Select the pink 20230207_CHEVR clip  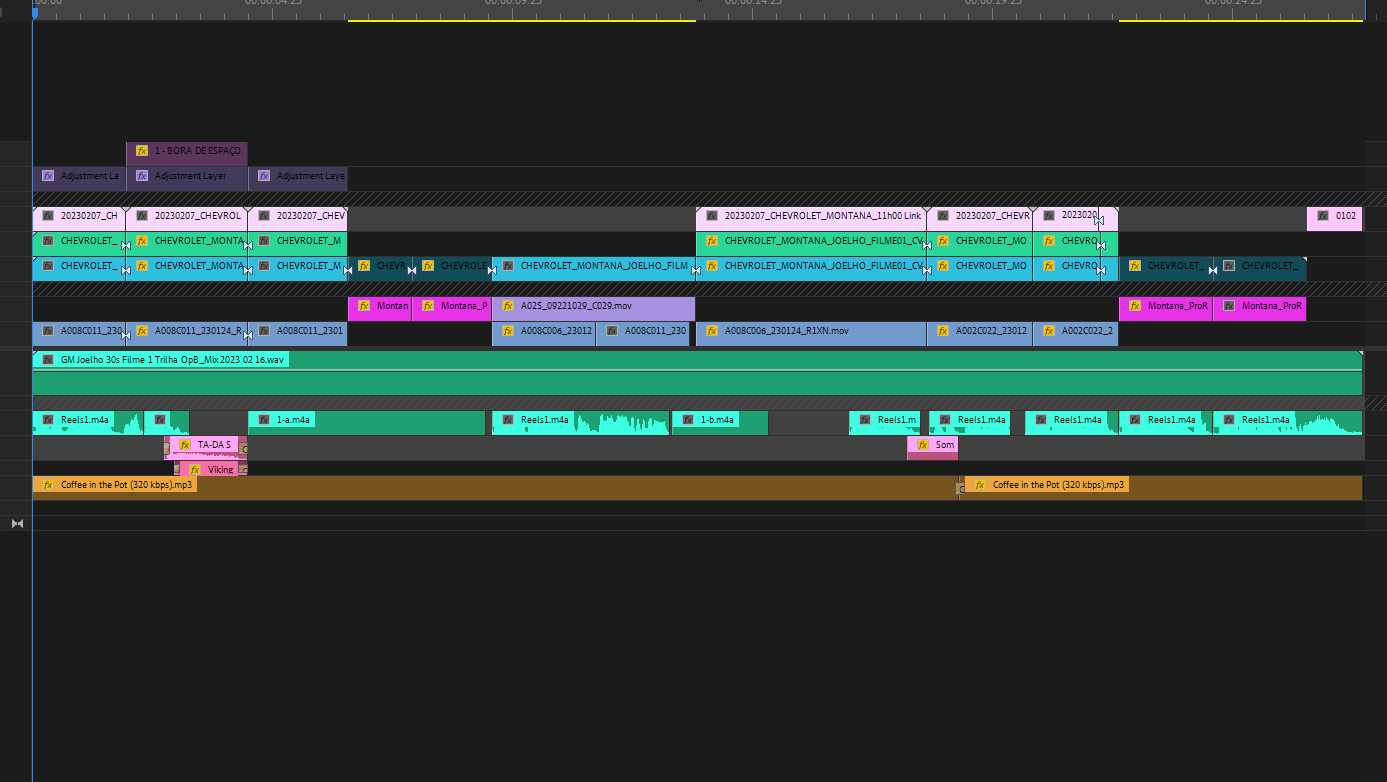[x=979, y=219]
